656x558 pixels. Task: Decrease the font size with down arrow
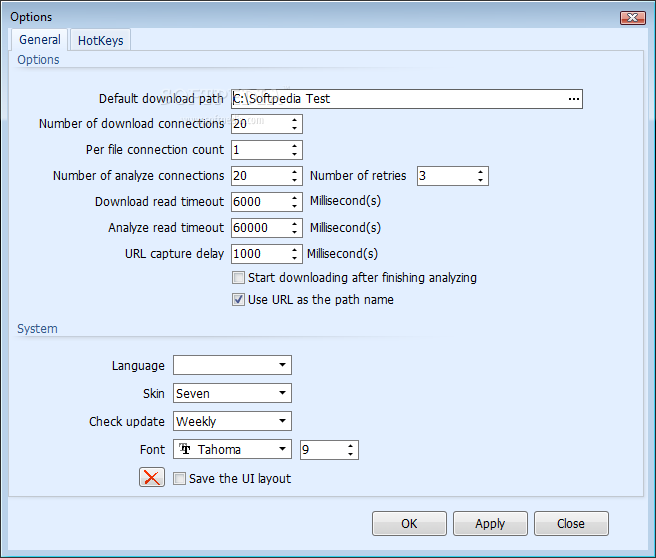(x=350, y=454)
